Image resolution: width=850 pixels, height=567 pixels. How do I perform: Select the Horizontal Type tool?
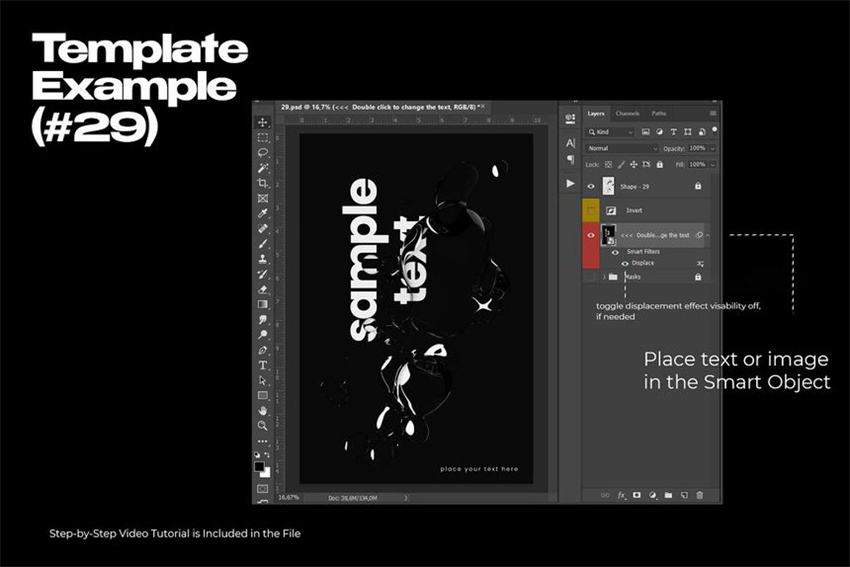[263, 365]
